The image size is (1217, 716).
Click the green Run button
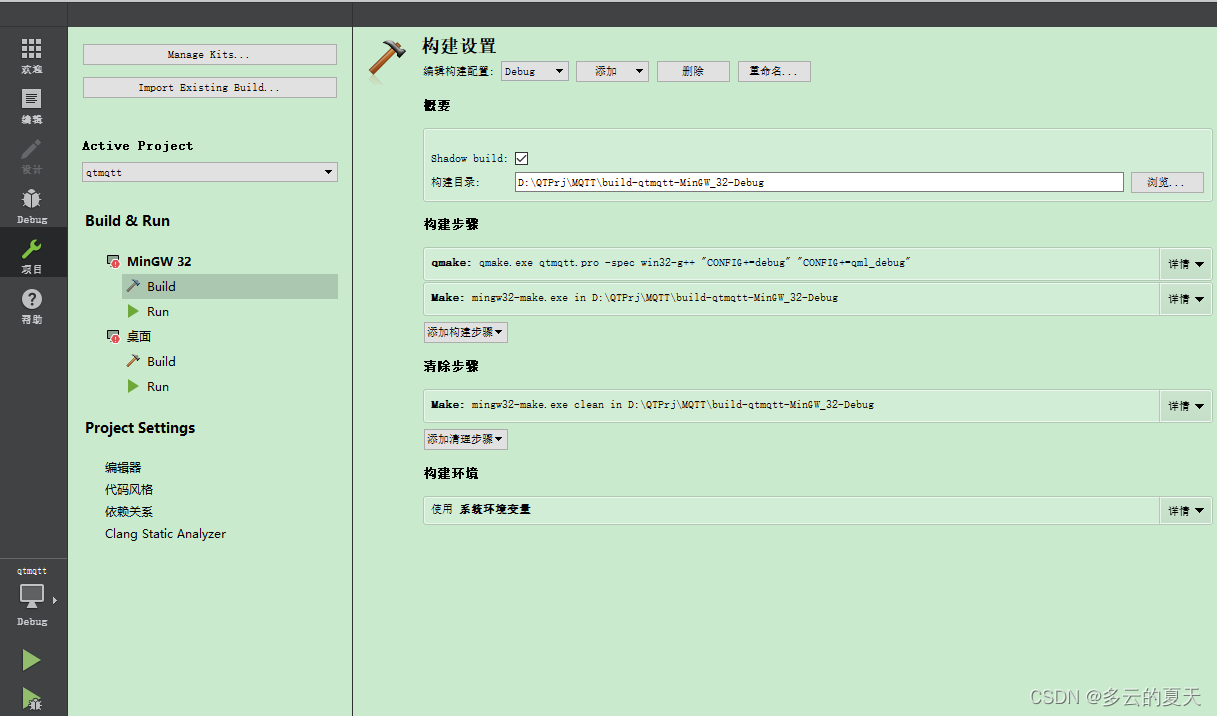32,660
